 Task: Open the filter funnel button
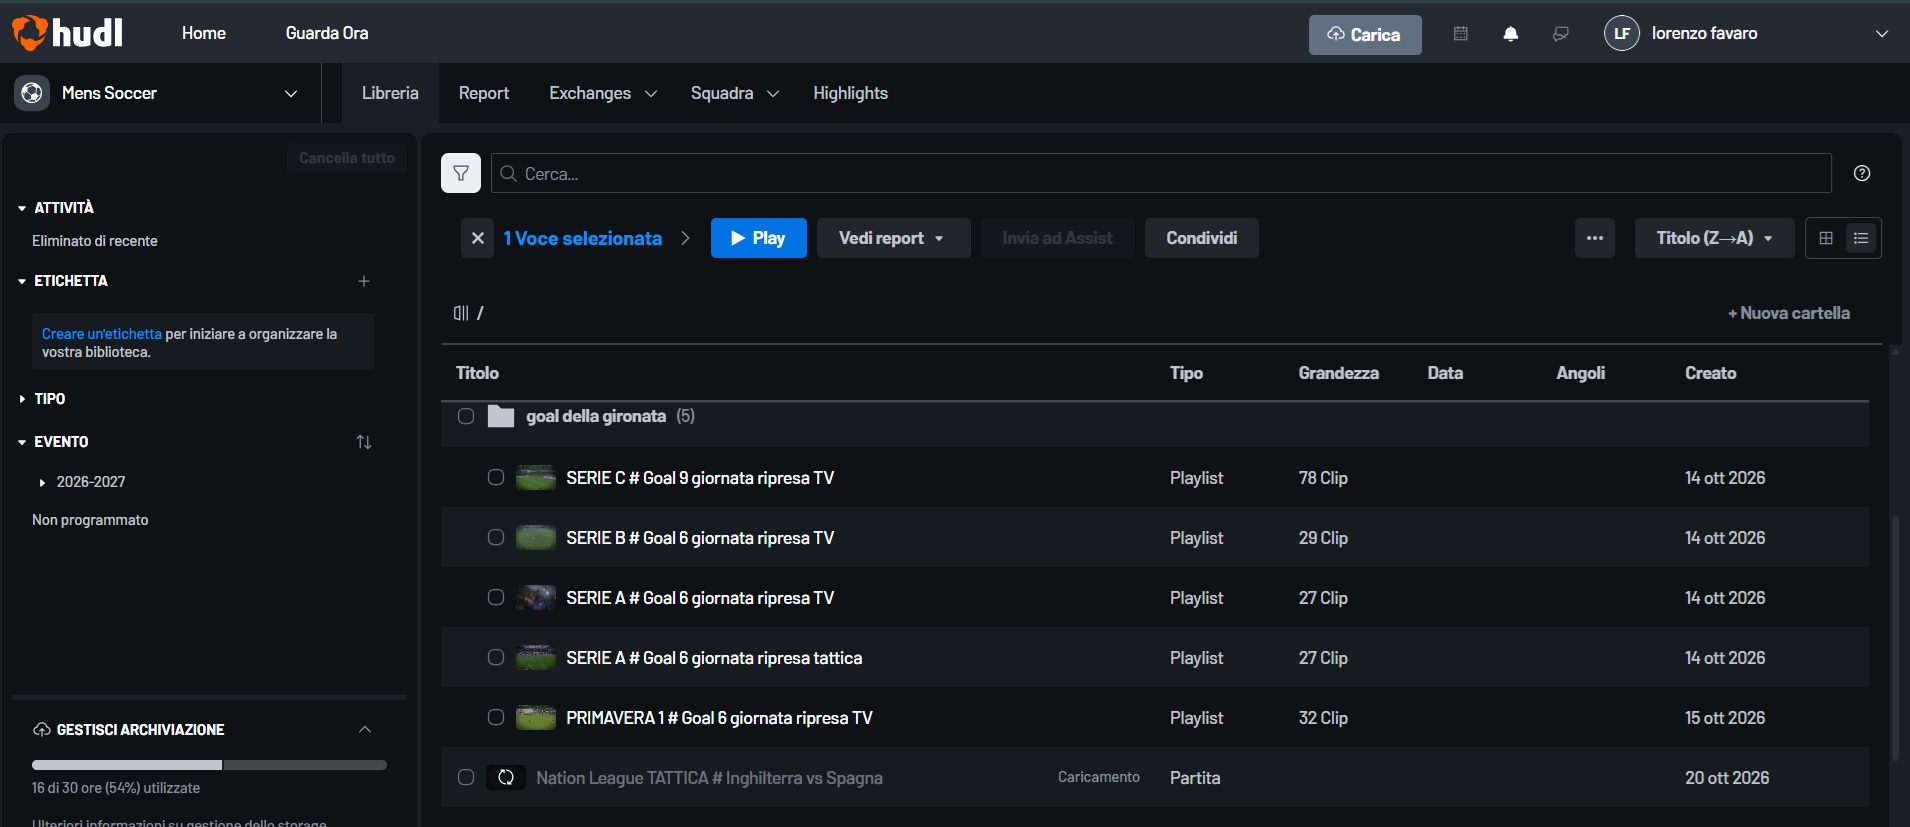tap(461, 173)
